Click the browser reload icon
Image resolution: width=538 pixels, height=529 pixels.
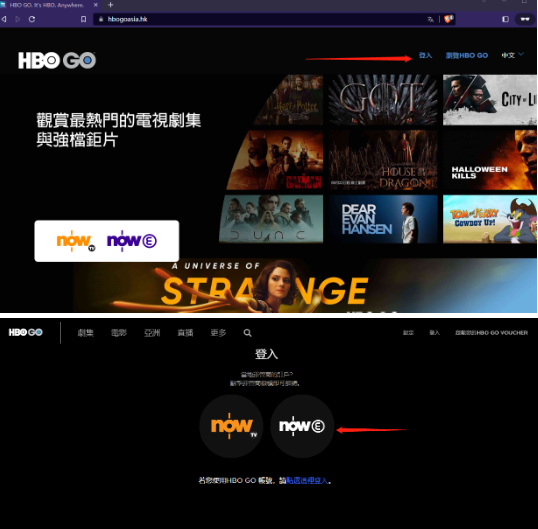[32, 19]
